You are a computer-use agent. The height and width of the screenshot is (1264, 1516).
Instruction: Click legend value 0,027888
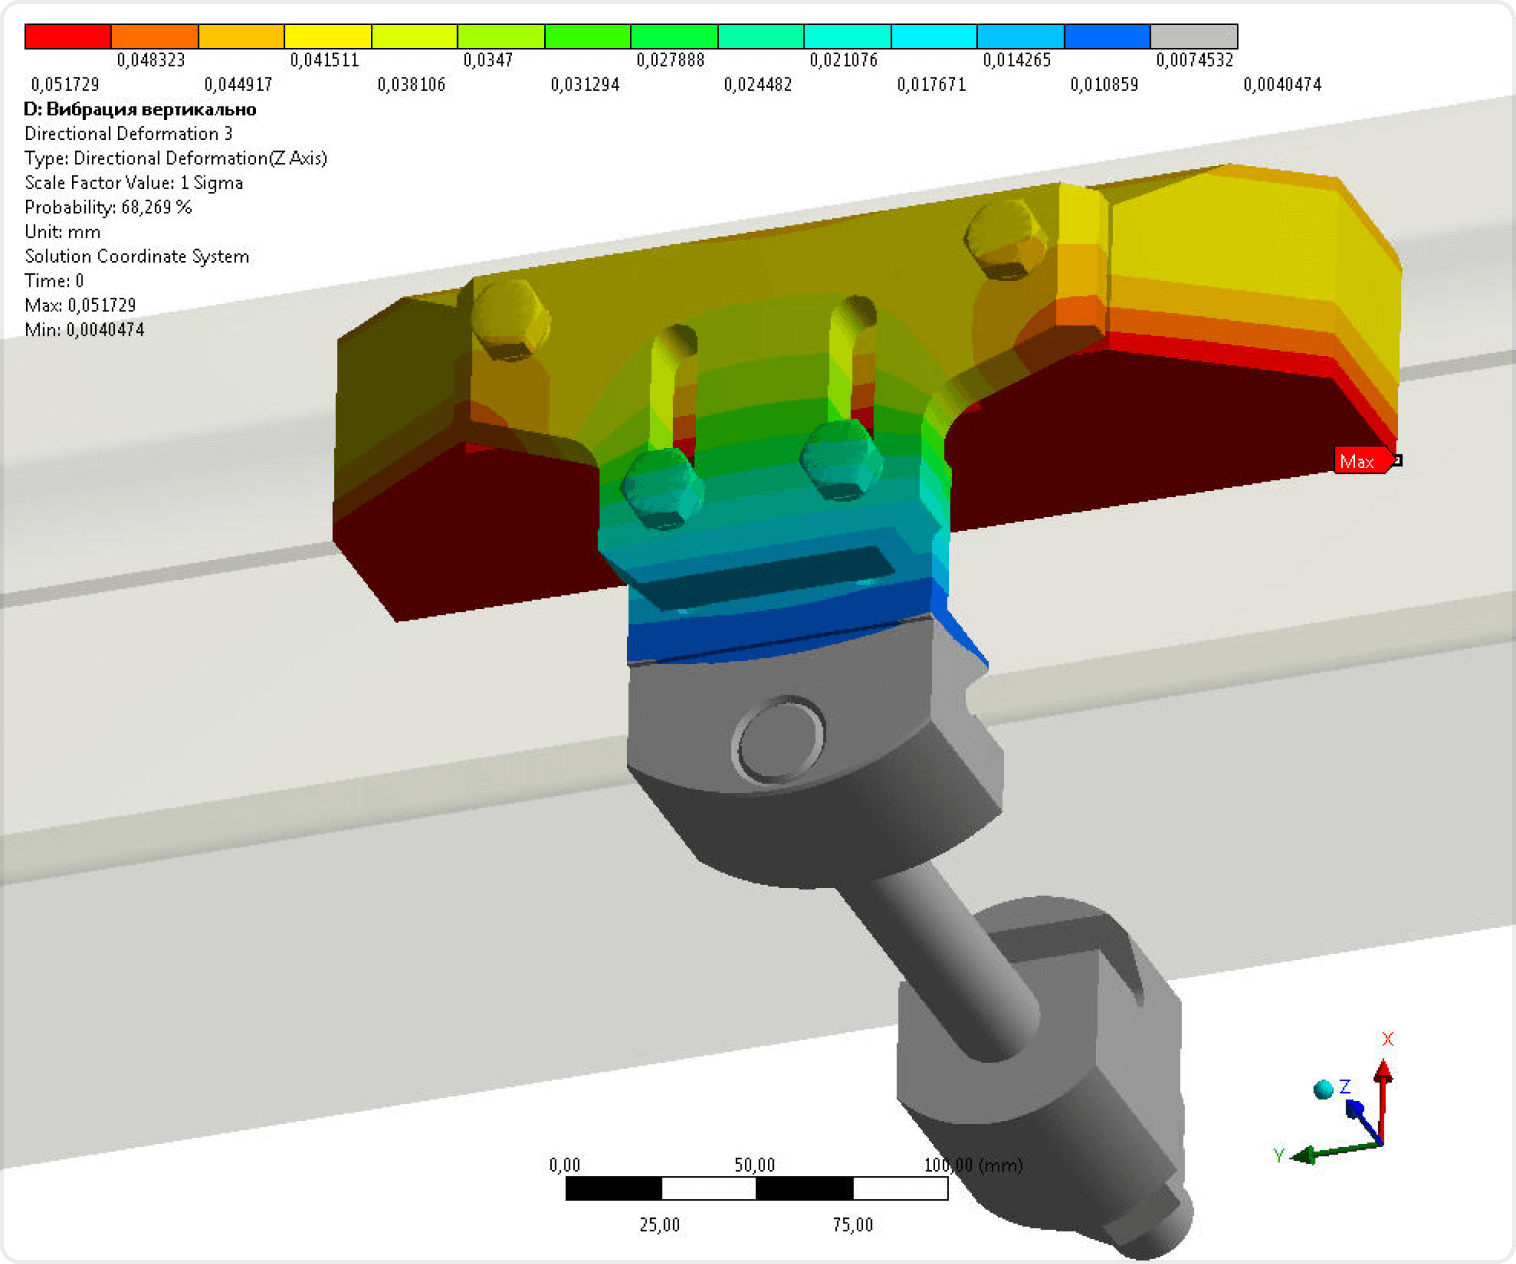(x=670, y=60)
